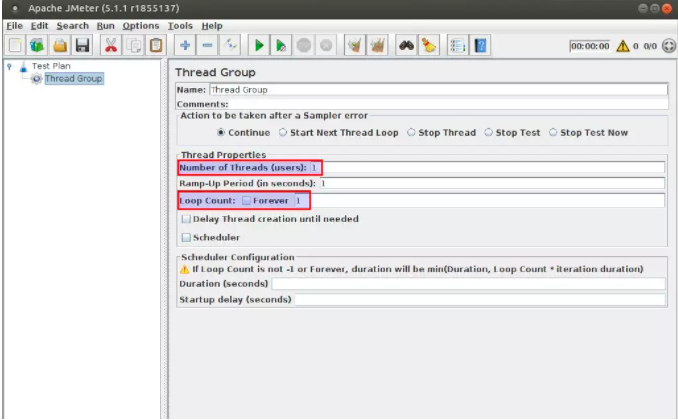The height and width of the screenshot is (420, 678).
Task: Click the remote engines circular icon at toolbar end
Action: [668, 46]
